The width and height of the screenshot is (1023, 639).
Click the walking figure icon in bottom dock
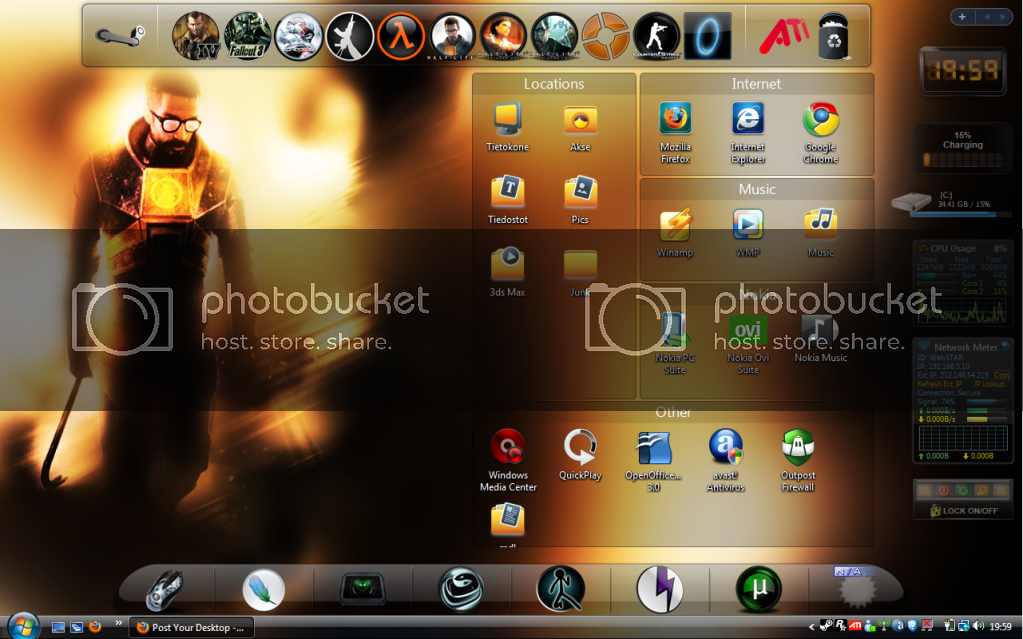pos(560,589)
